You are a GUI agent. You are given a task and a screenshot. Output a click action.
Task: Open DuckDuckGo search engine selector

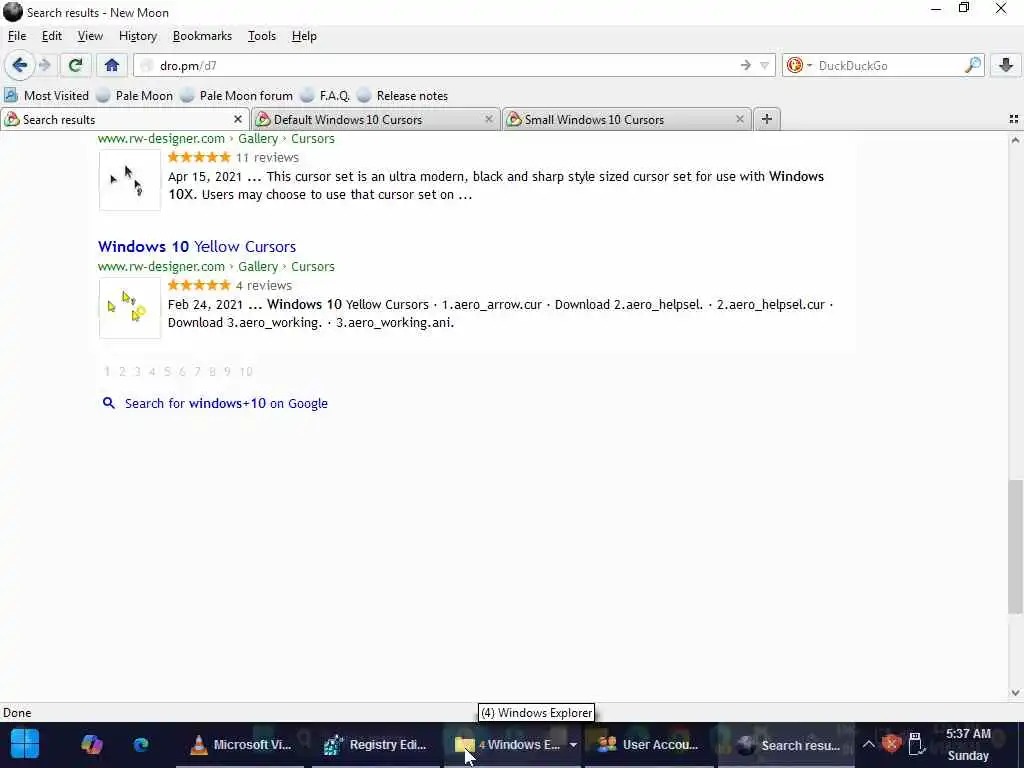[799, 65]
